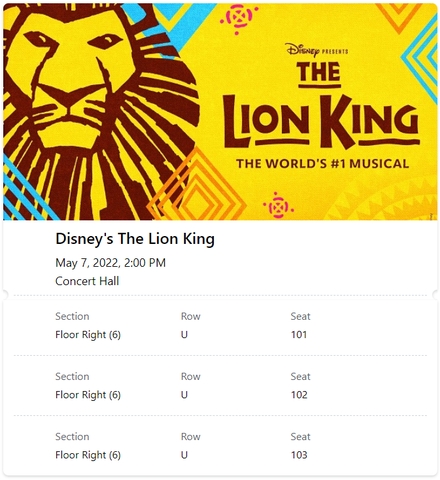Viewport: 440px width, 480px height.
Task: Select the ticket row for seat 101
Action: [x=220, y=326]
